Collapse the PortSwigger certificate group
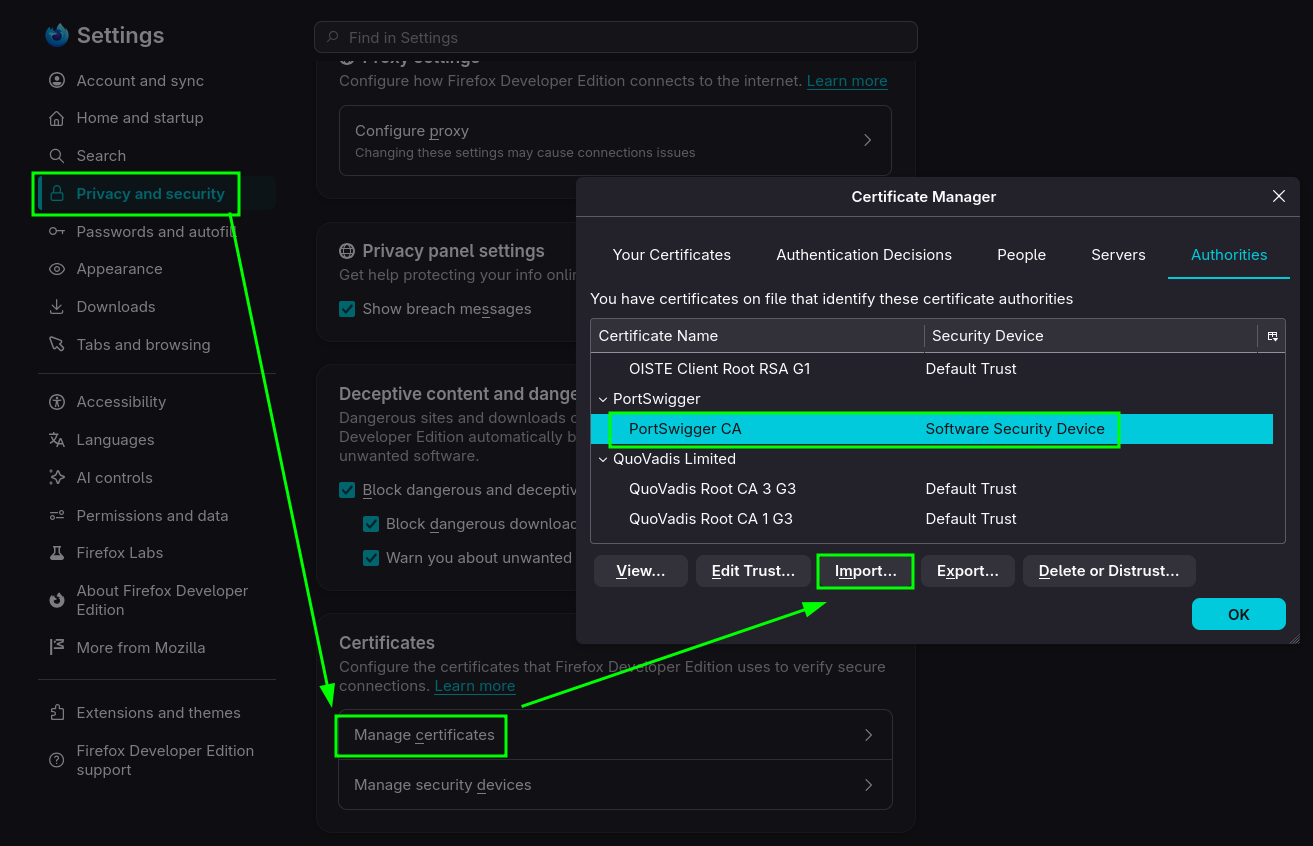This screenshot has width=1313, height=846. pyautogui.click(x=603, y=399)
